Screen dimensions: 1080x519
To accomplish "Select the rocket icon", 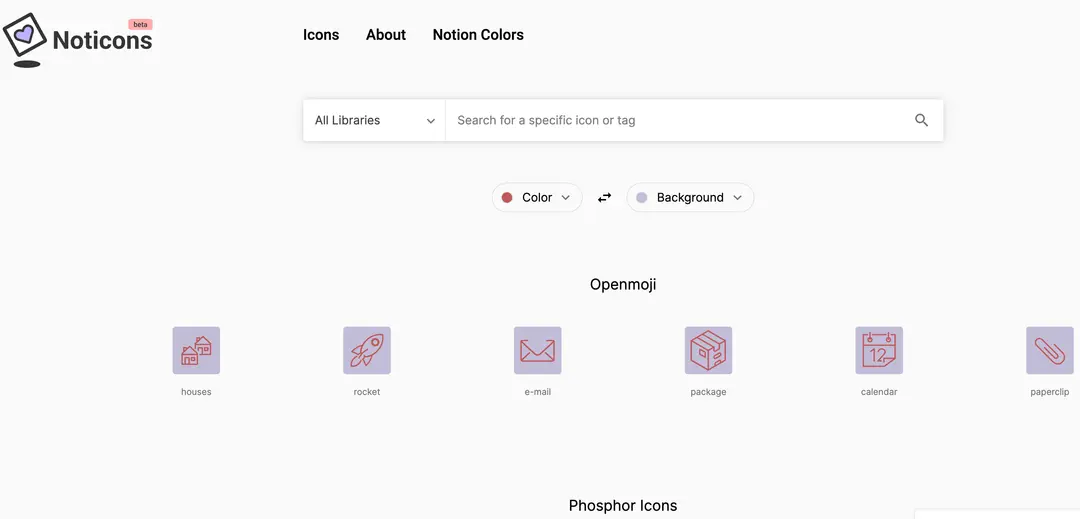I will click(x=367, y=350).
